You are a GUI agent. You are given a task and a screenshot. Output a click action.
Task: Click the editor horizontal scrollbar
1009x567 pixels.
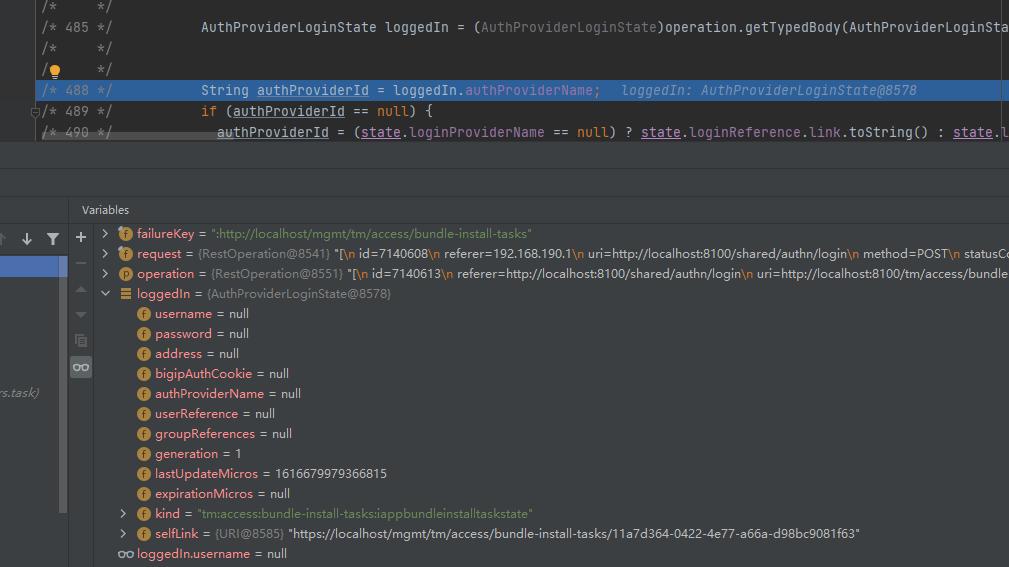pos(130,136)
